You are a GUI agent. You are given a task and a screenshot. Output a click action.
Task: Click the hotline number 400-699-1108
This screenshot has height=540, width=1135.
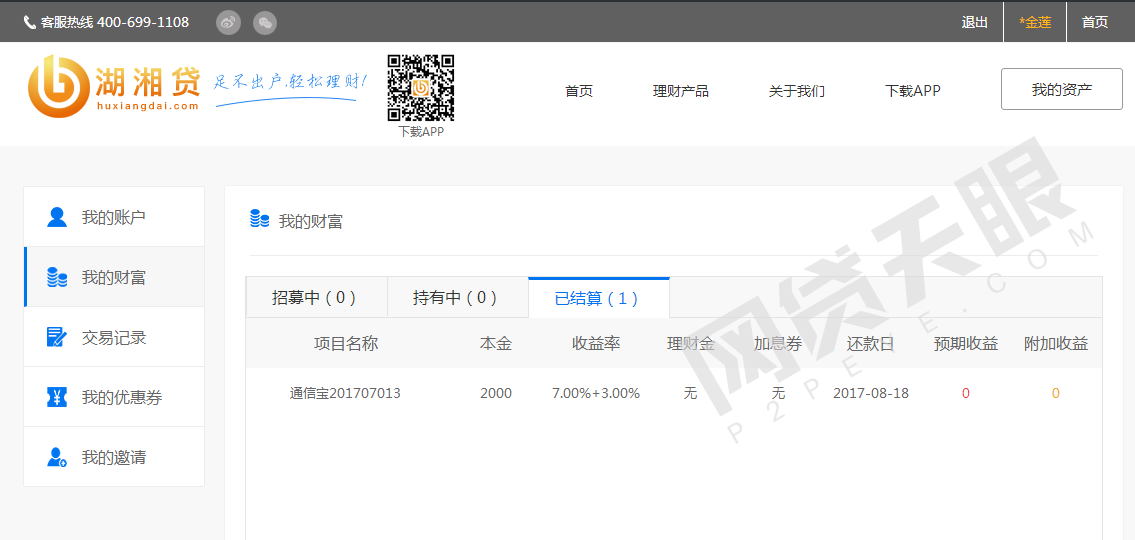tap(143, 22)
